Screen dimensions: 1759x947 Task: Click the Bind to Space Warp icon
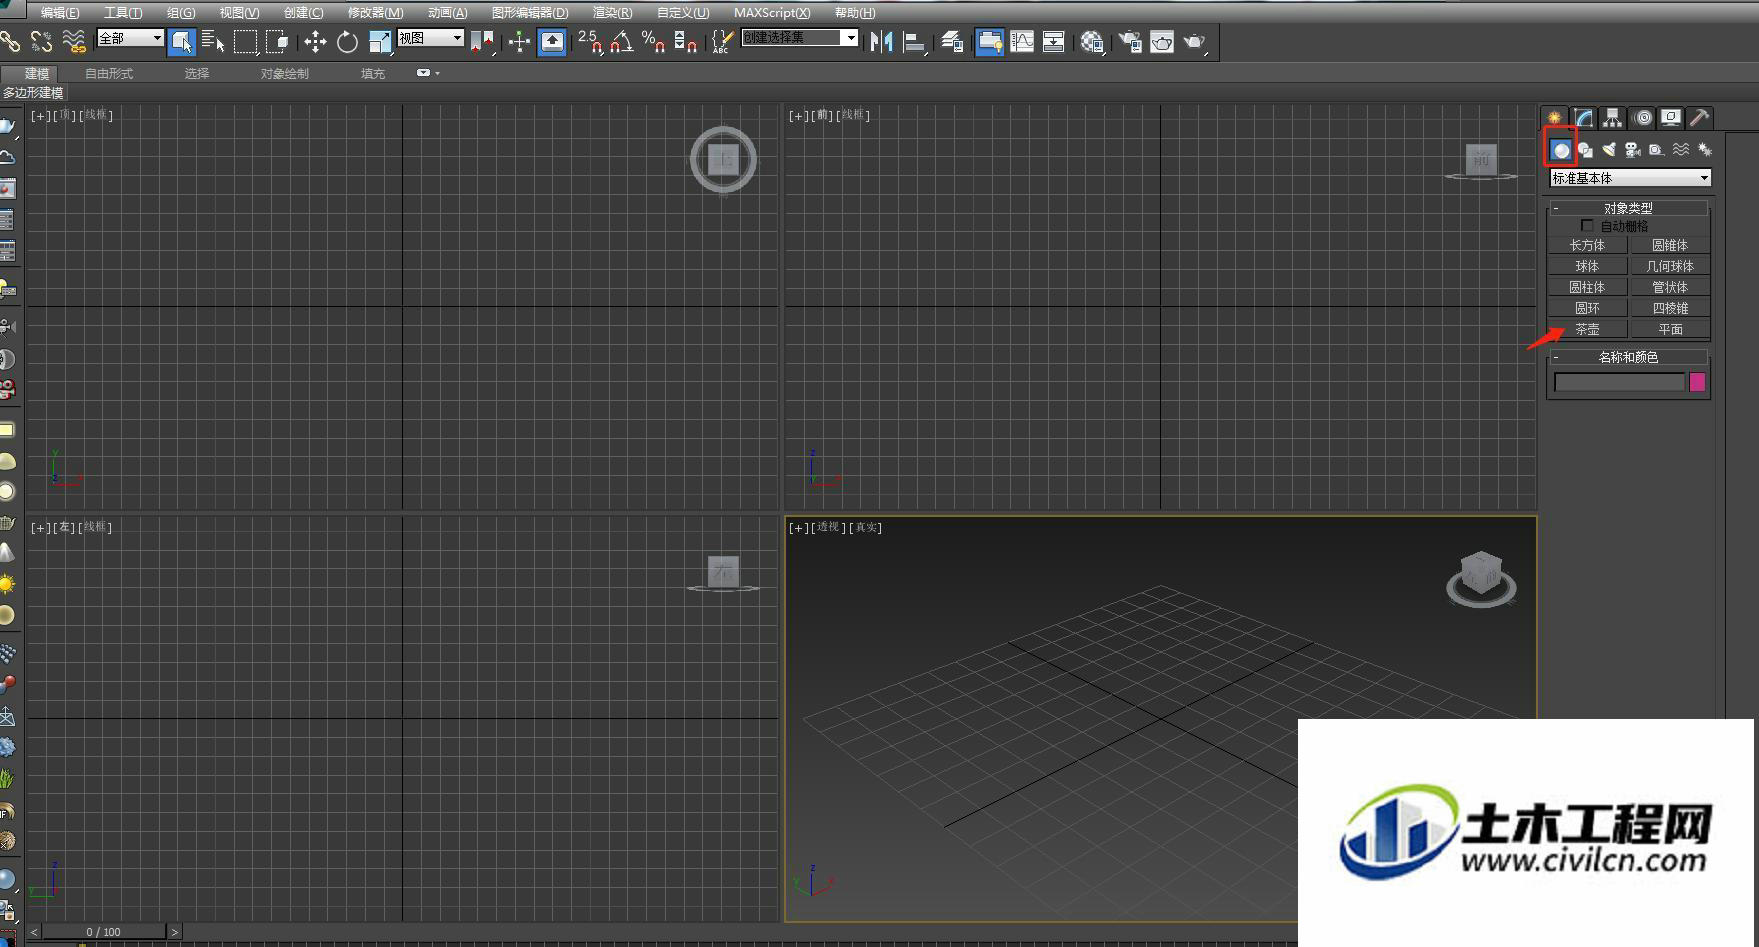click(x=74, y=41)
